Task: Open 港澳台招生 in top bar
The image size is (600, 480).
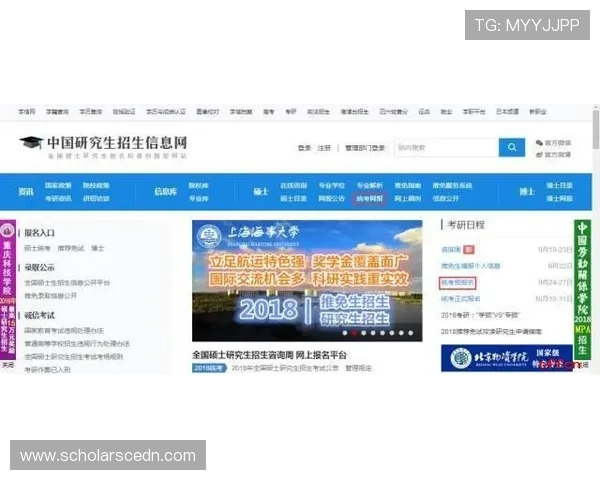Action: (x=355, y=111)
